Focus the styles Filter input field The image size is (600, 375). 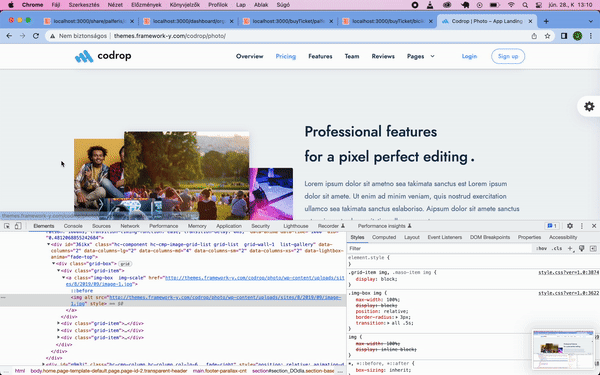tap(440, 248)
